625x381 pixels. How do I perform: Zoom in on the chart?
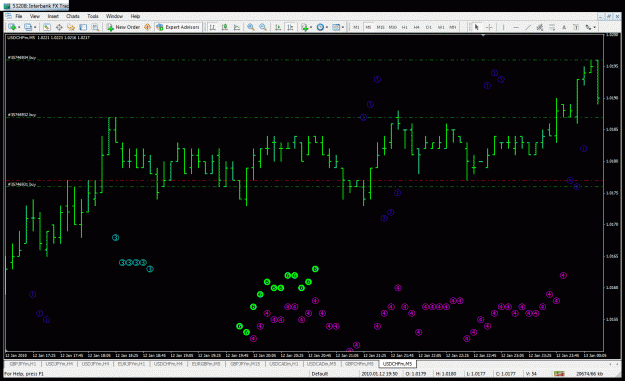pos(251,27)
